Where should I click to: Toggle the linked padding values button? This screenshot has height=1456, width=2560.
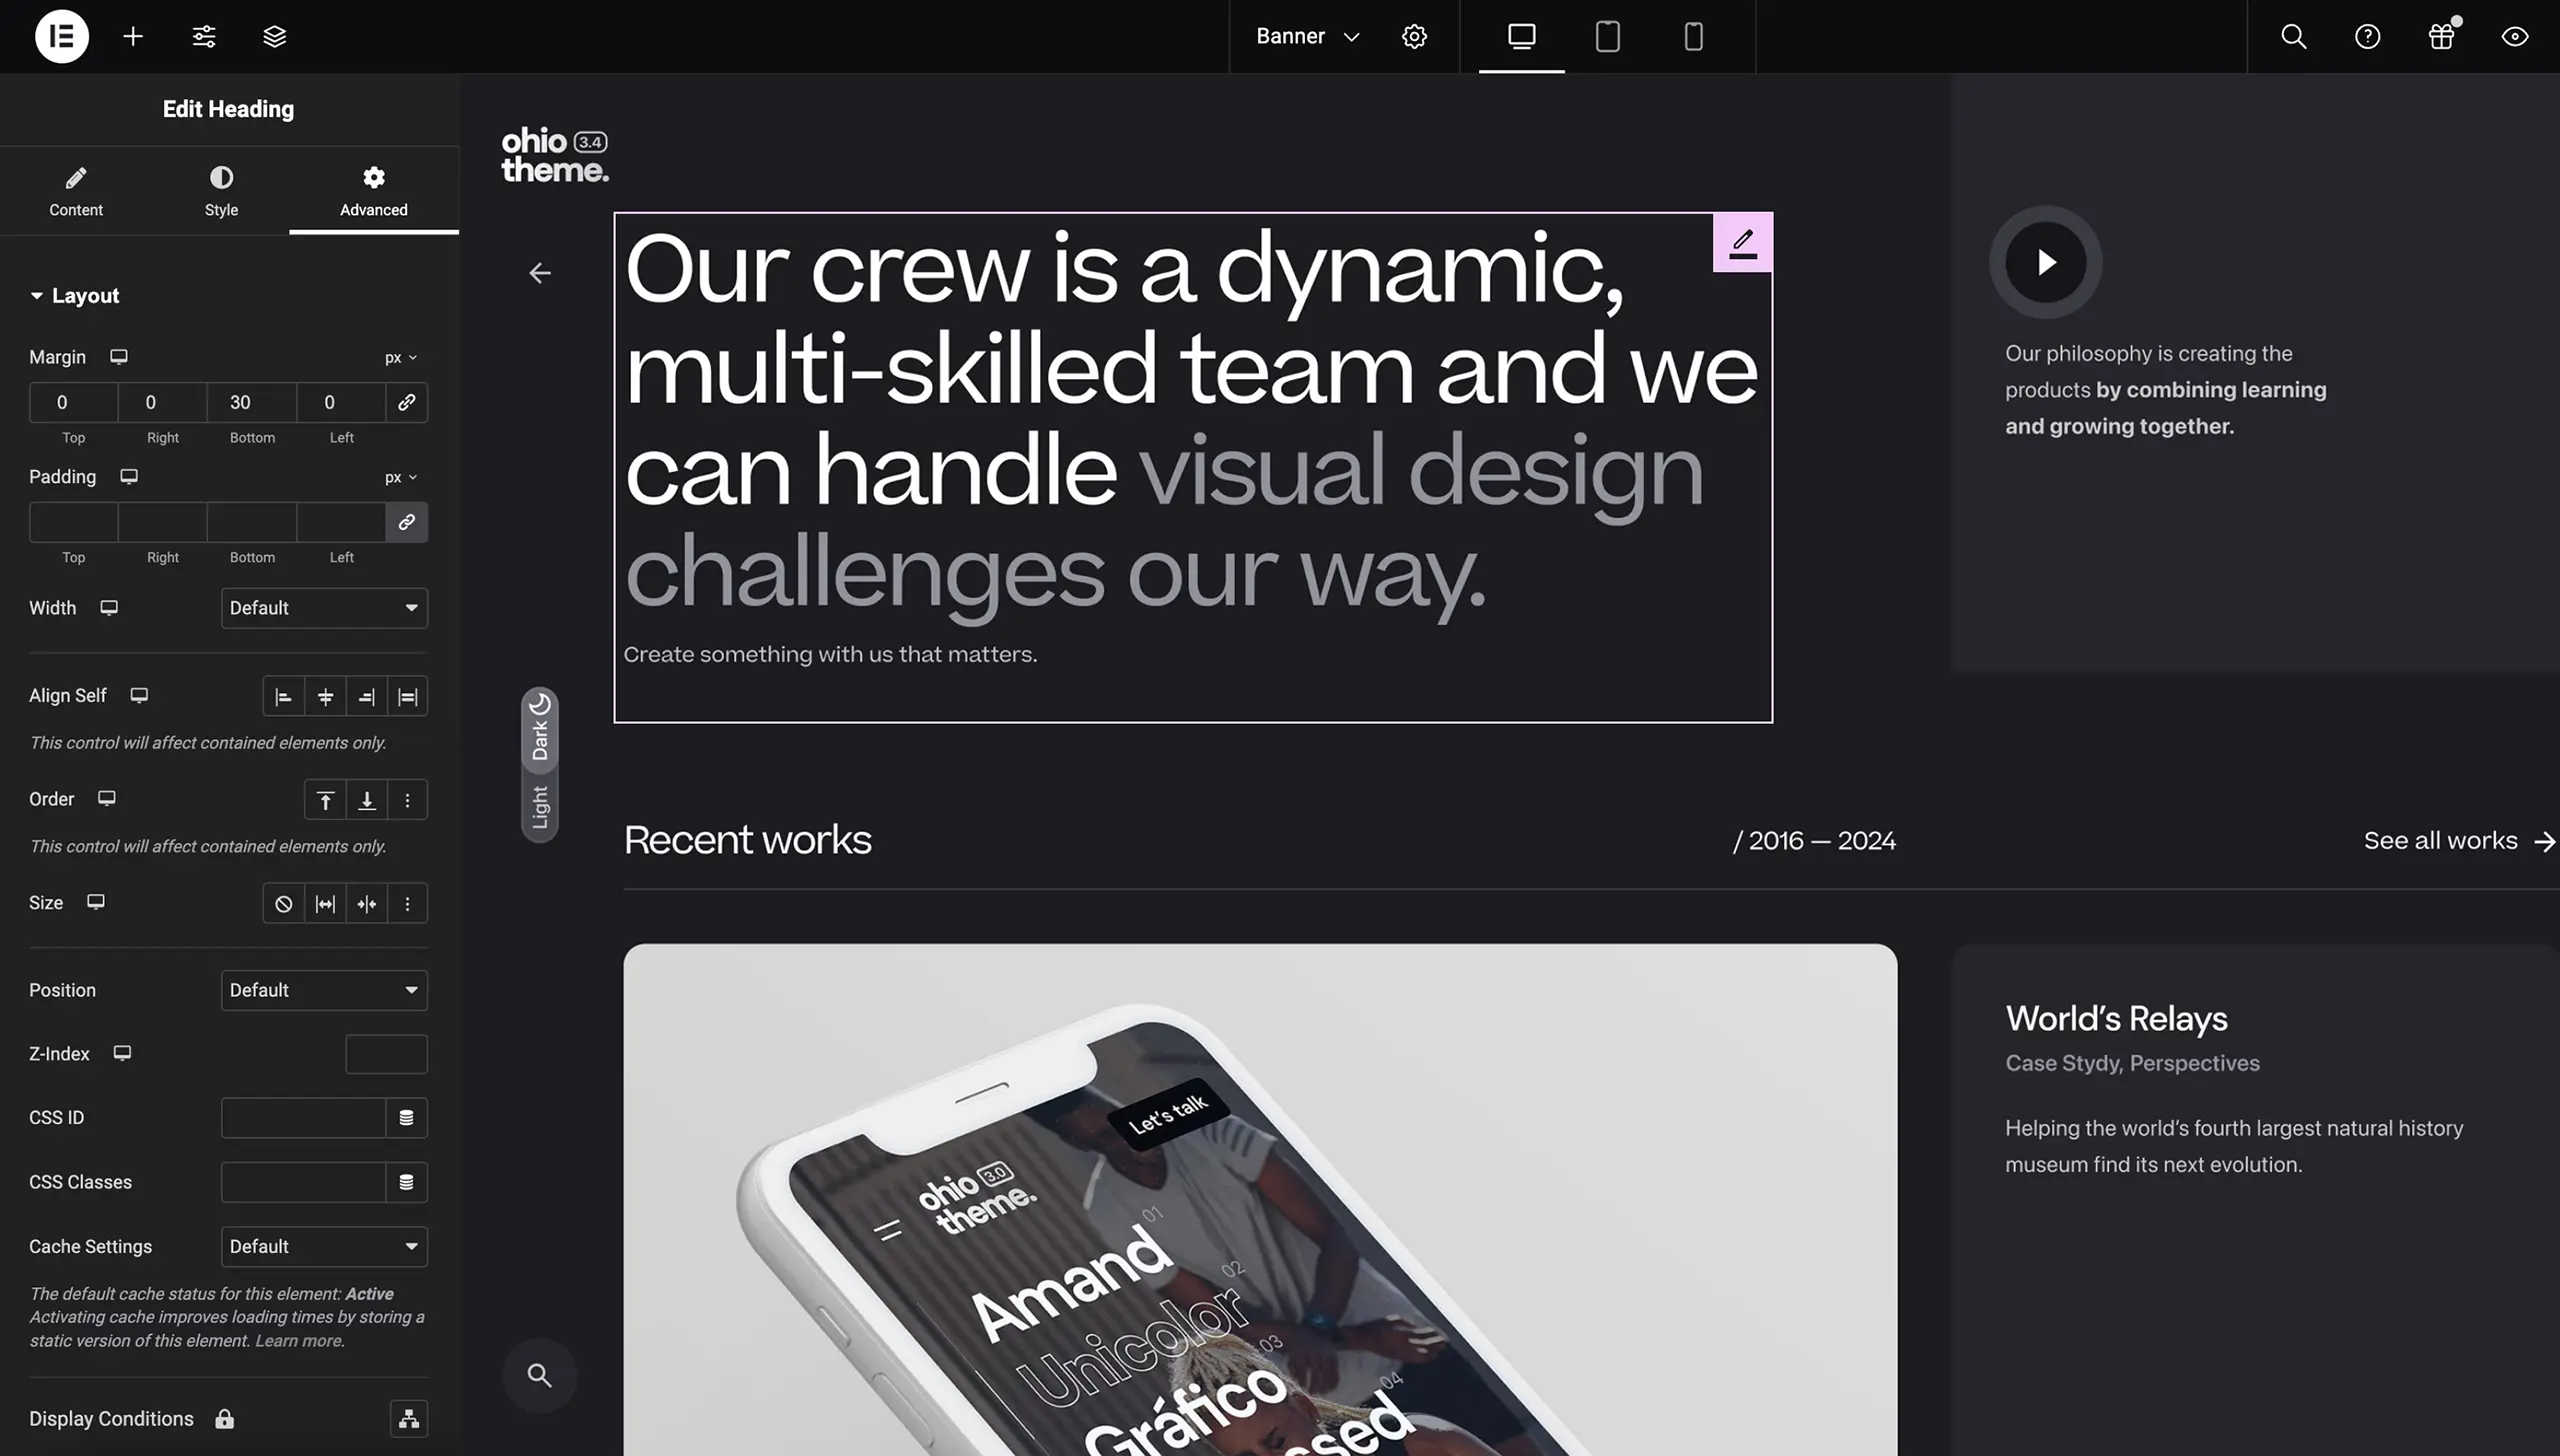tap(407, 522)
